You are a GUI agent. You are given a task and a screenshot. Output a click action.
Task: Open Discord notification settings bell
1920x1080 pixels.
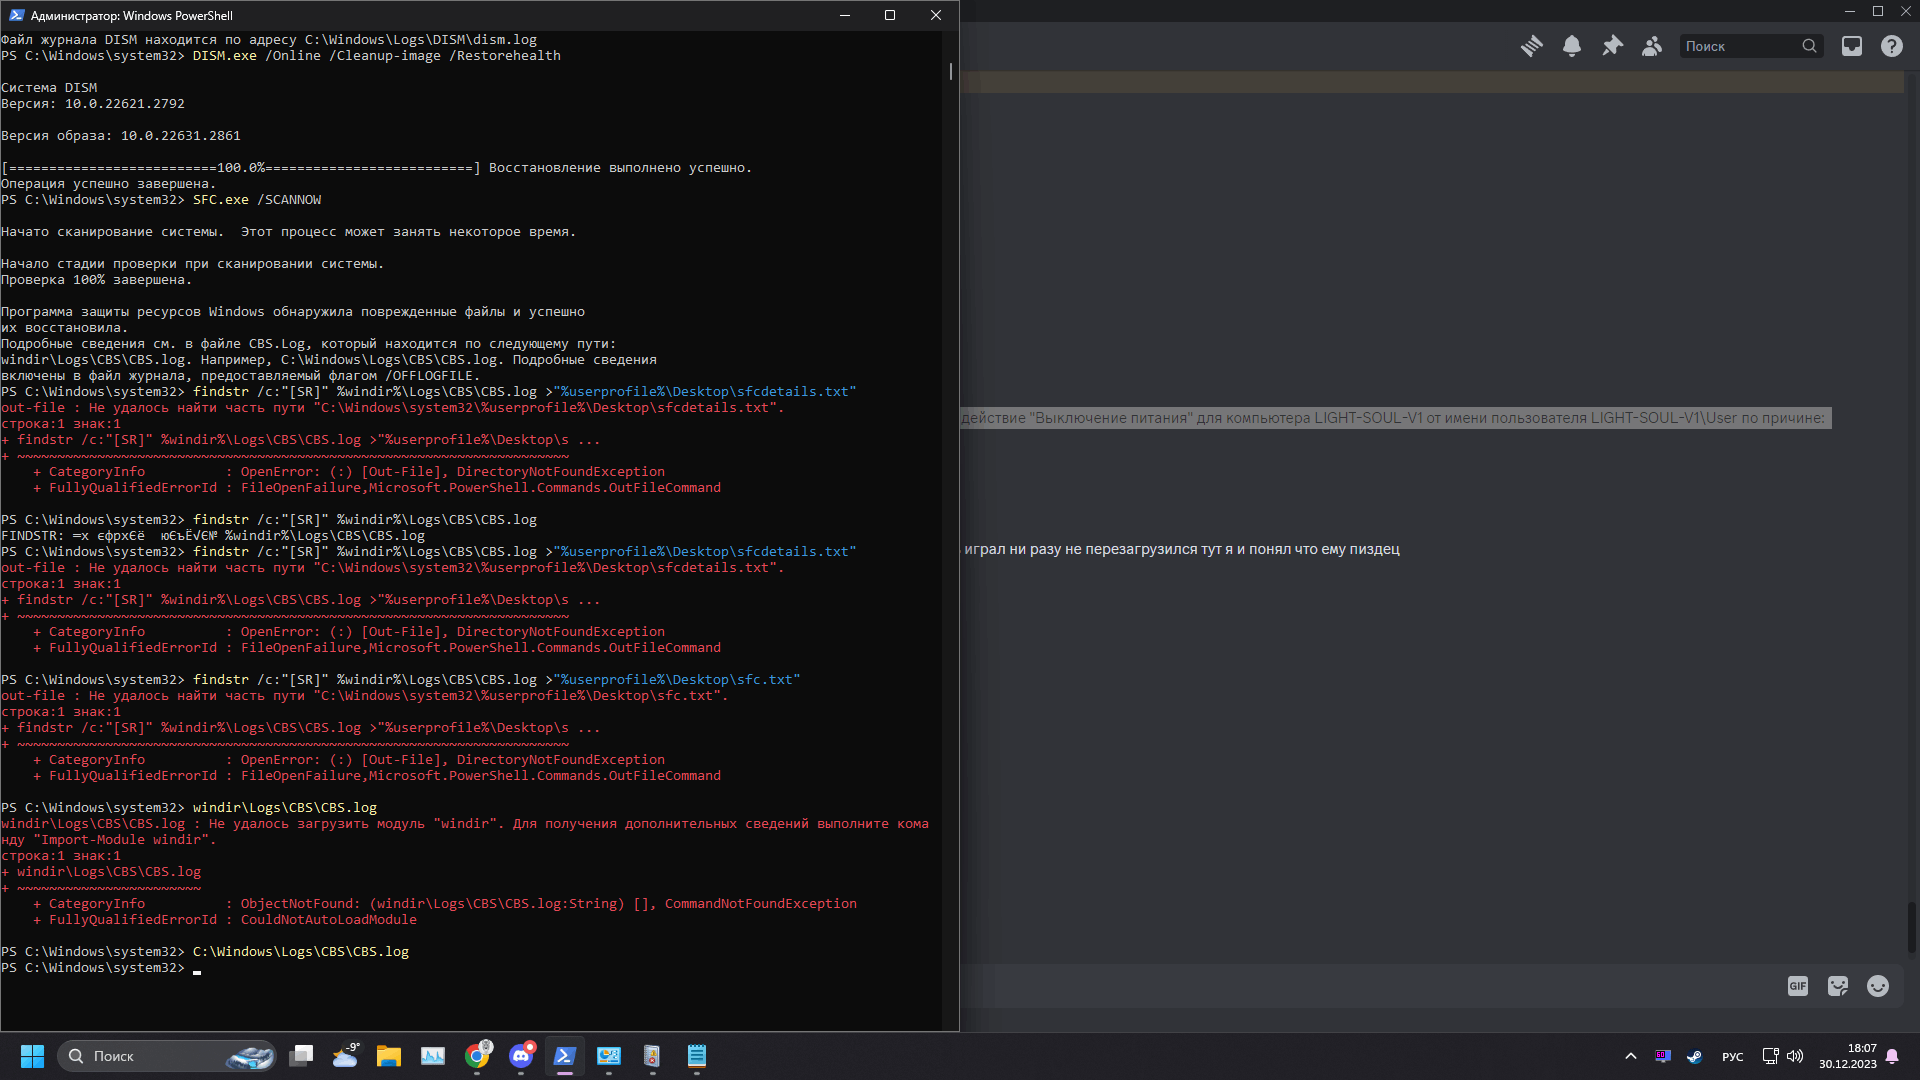pos(1572,46)
